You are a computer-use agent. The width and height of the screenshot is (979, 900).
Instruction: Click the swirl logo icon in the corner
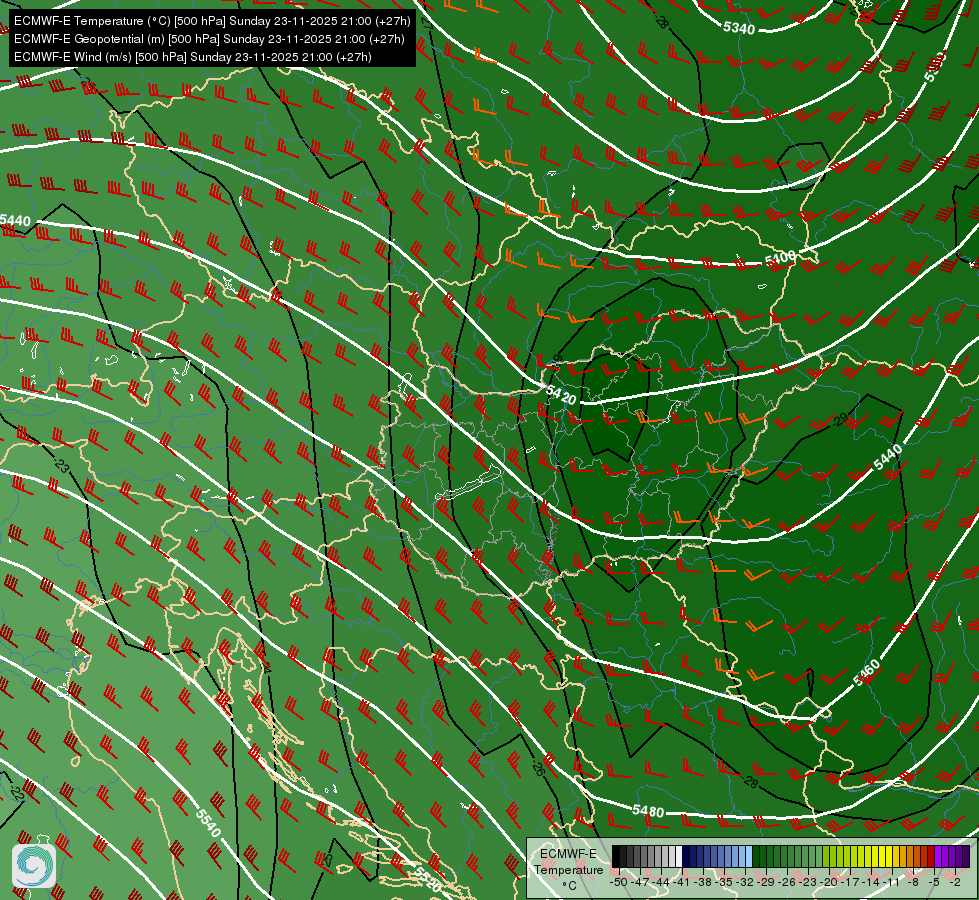[x=34, y=866]
